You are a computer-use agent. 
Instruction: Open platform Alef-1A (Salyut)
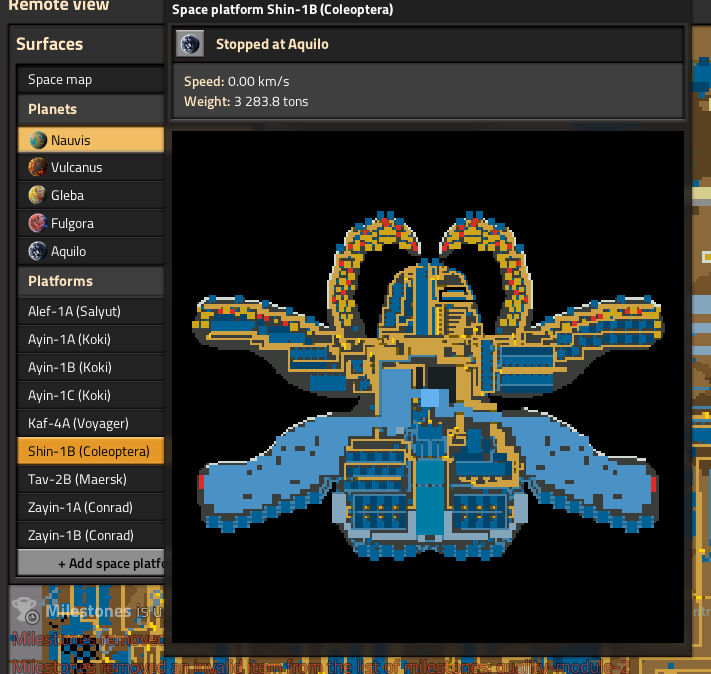(91, 312)
